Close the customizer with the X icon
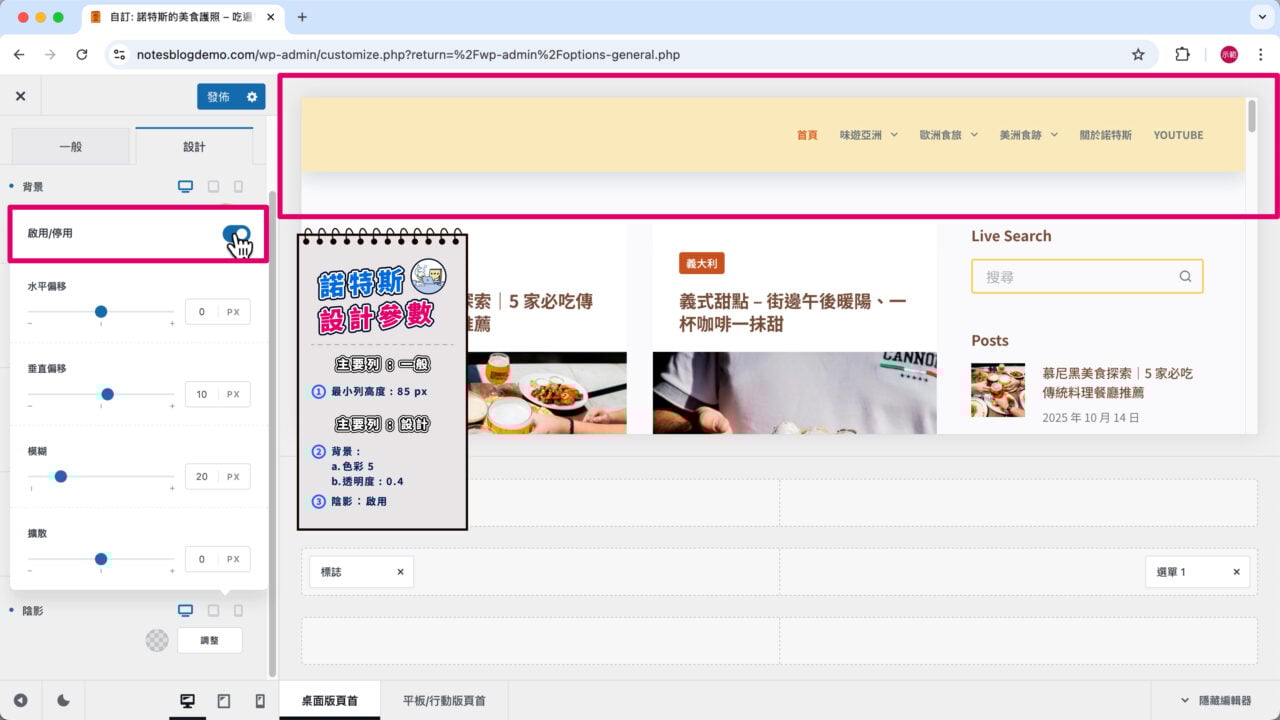Viewport: 1280px width, 720px height. 20,96
